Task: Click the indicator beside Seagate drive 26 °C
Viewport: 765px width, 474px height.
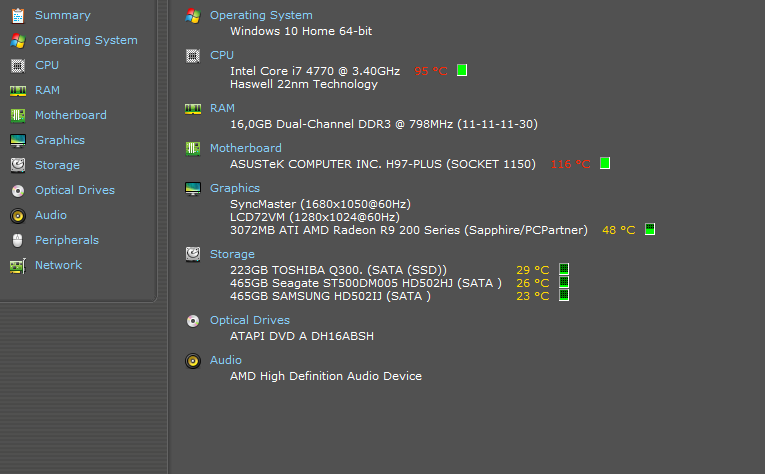Action: [564, 282]
